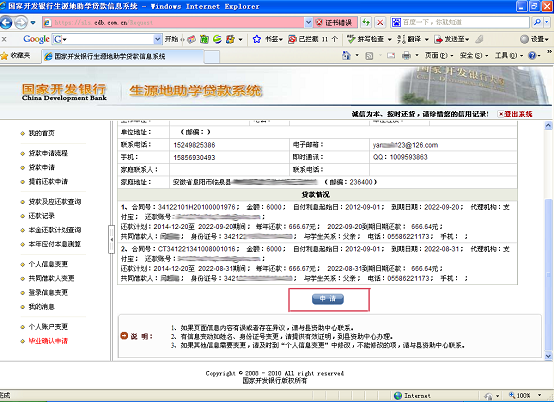
Task: Open 贷款申请流程 in the sidebar
Action: [x=48, y=153]
